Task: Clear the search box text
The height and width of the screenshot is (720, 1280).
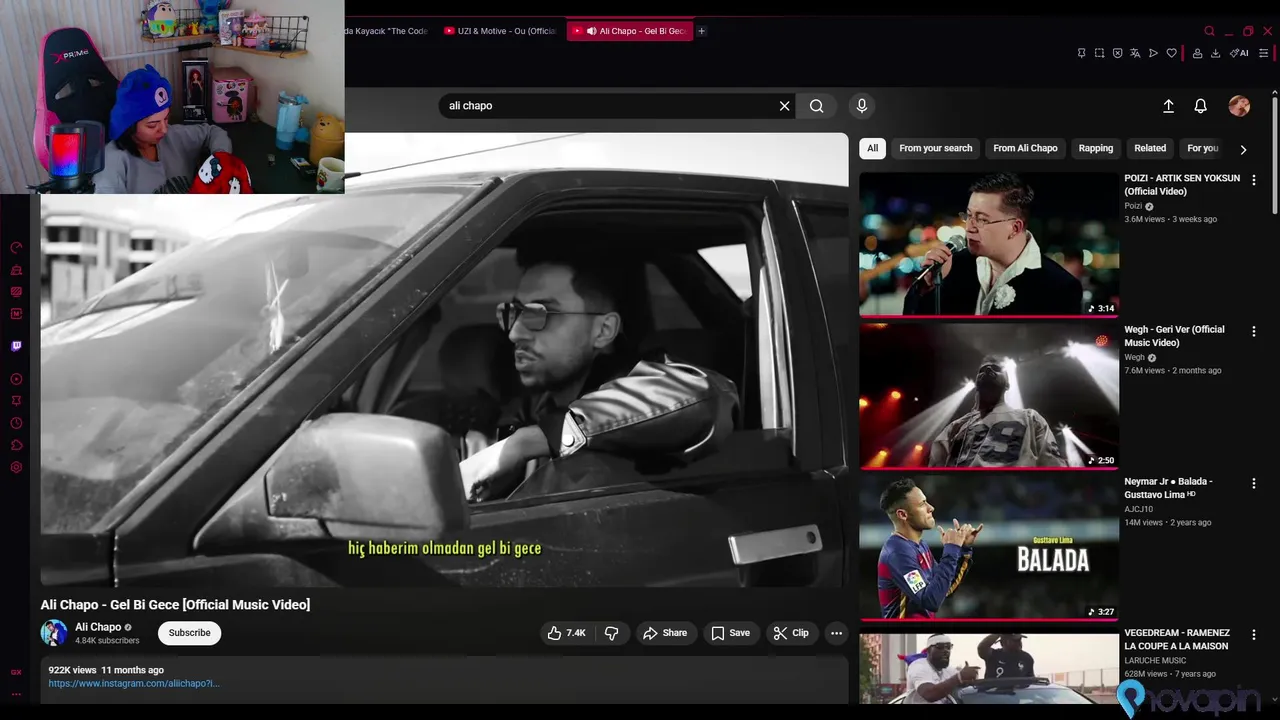Action: click(784, 106)
